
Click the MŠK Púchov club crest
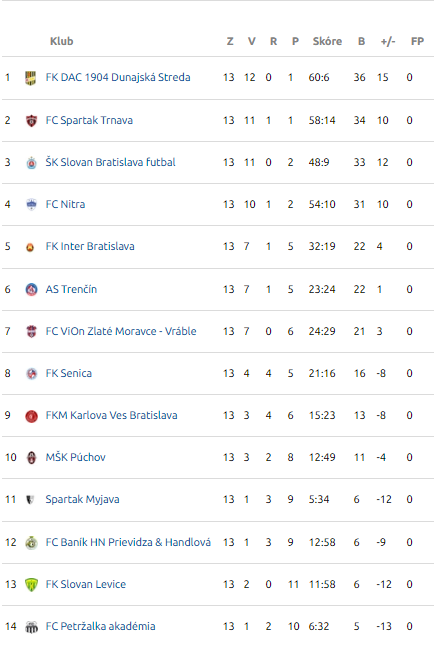pyautogui.click(x=31, y=458)
